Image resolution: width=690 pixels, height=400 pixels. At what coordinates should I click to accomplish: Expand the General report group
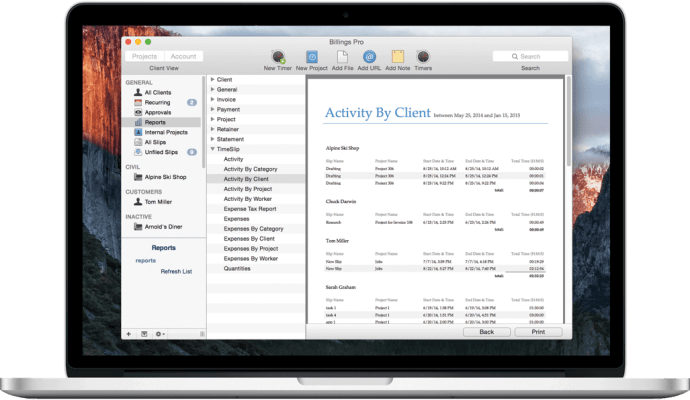point(212,89)
